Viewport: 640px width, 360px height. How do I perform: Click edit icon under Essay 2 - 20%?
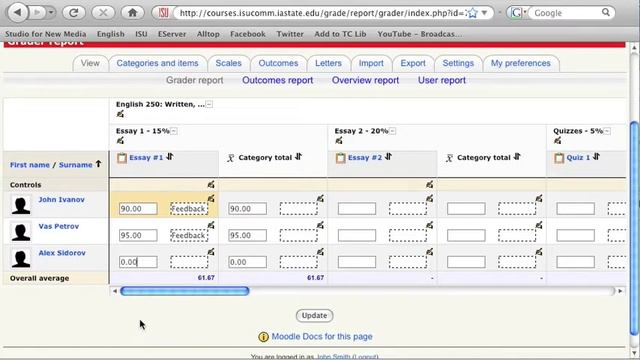pyautogui.click(x=339, y=140)
